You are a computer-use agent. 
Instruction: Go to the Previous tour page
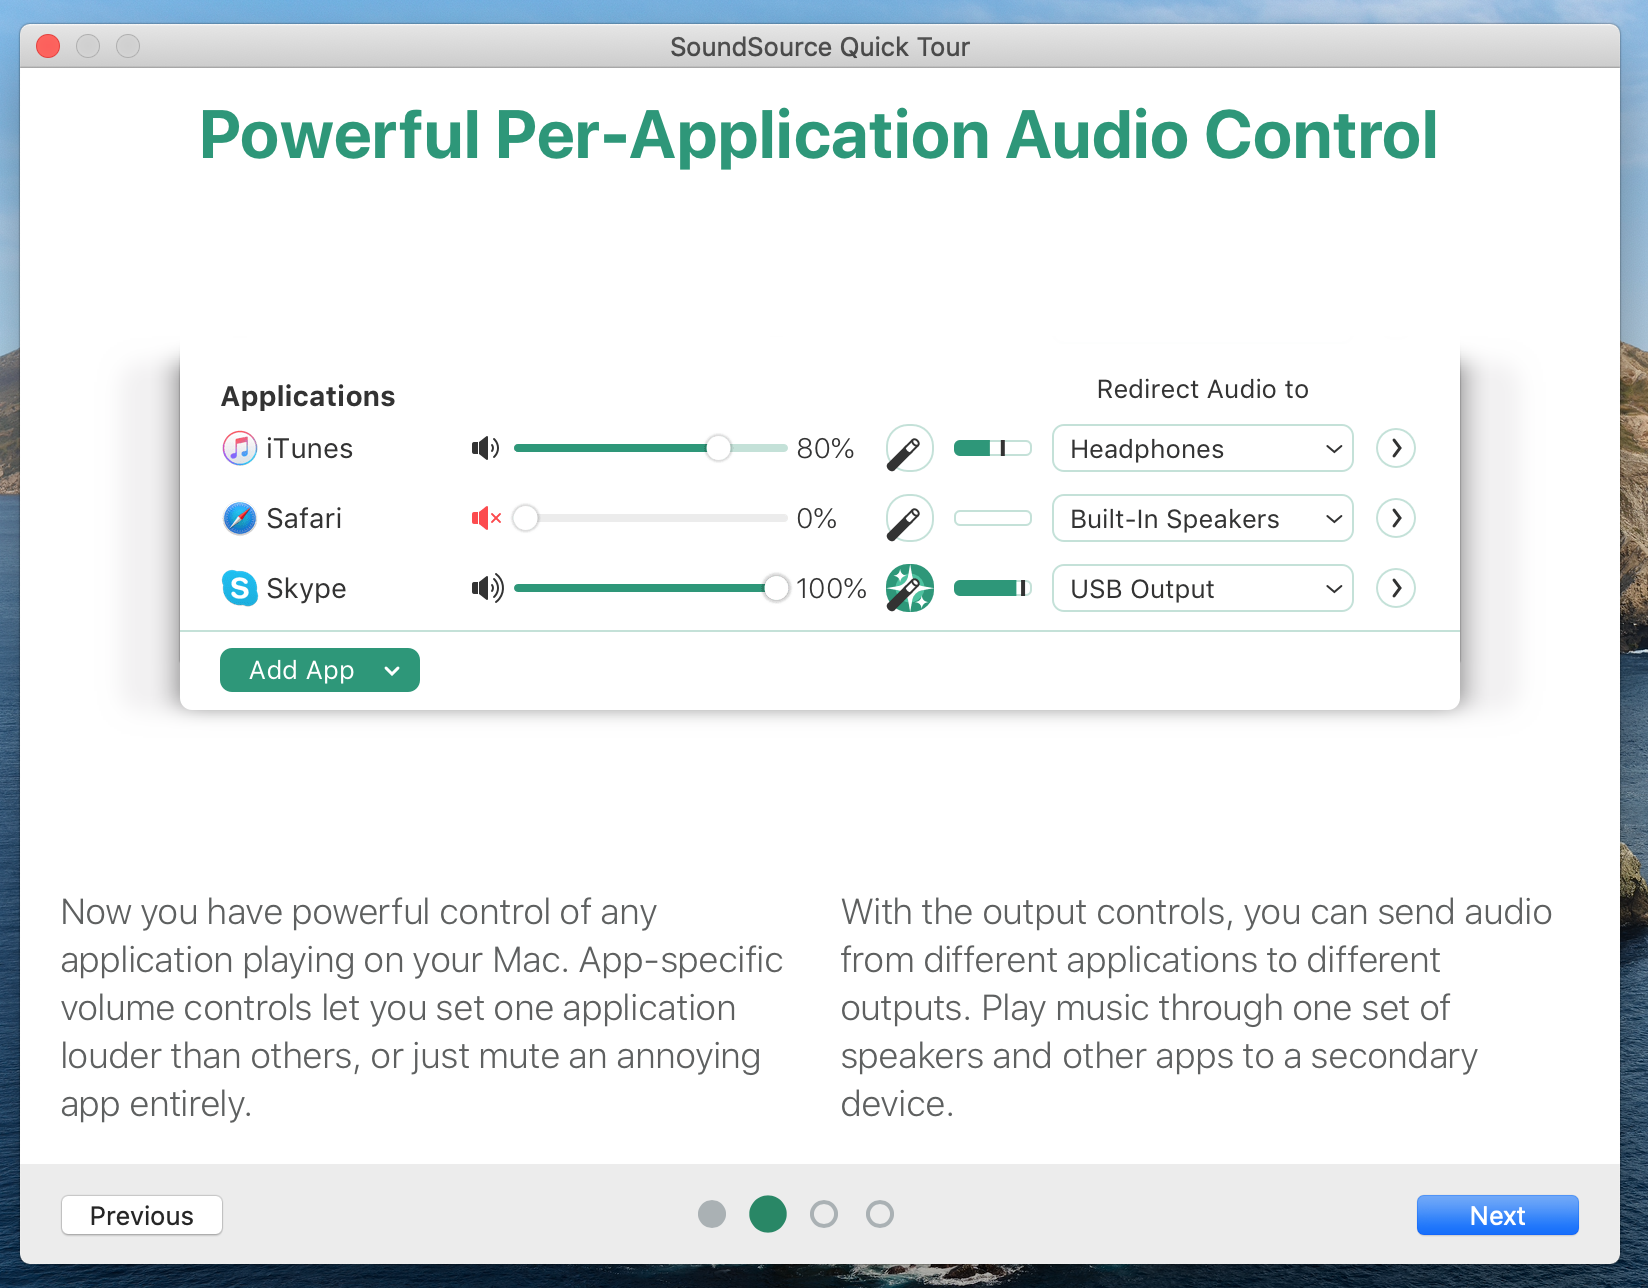pos(142,1215)
